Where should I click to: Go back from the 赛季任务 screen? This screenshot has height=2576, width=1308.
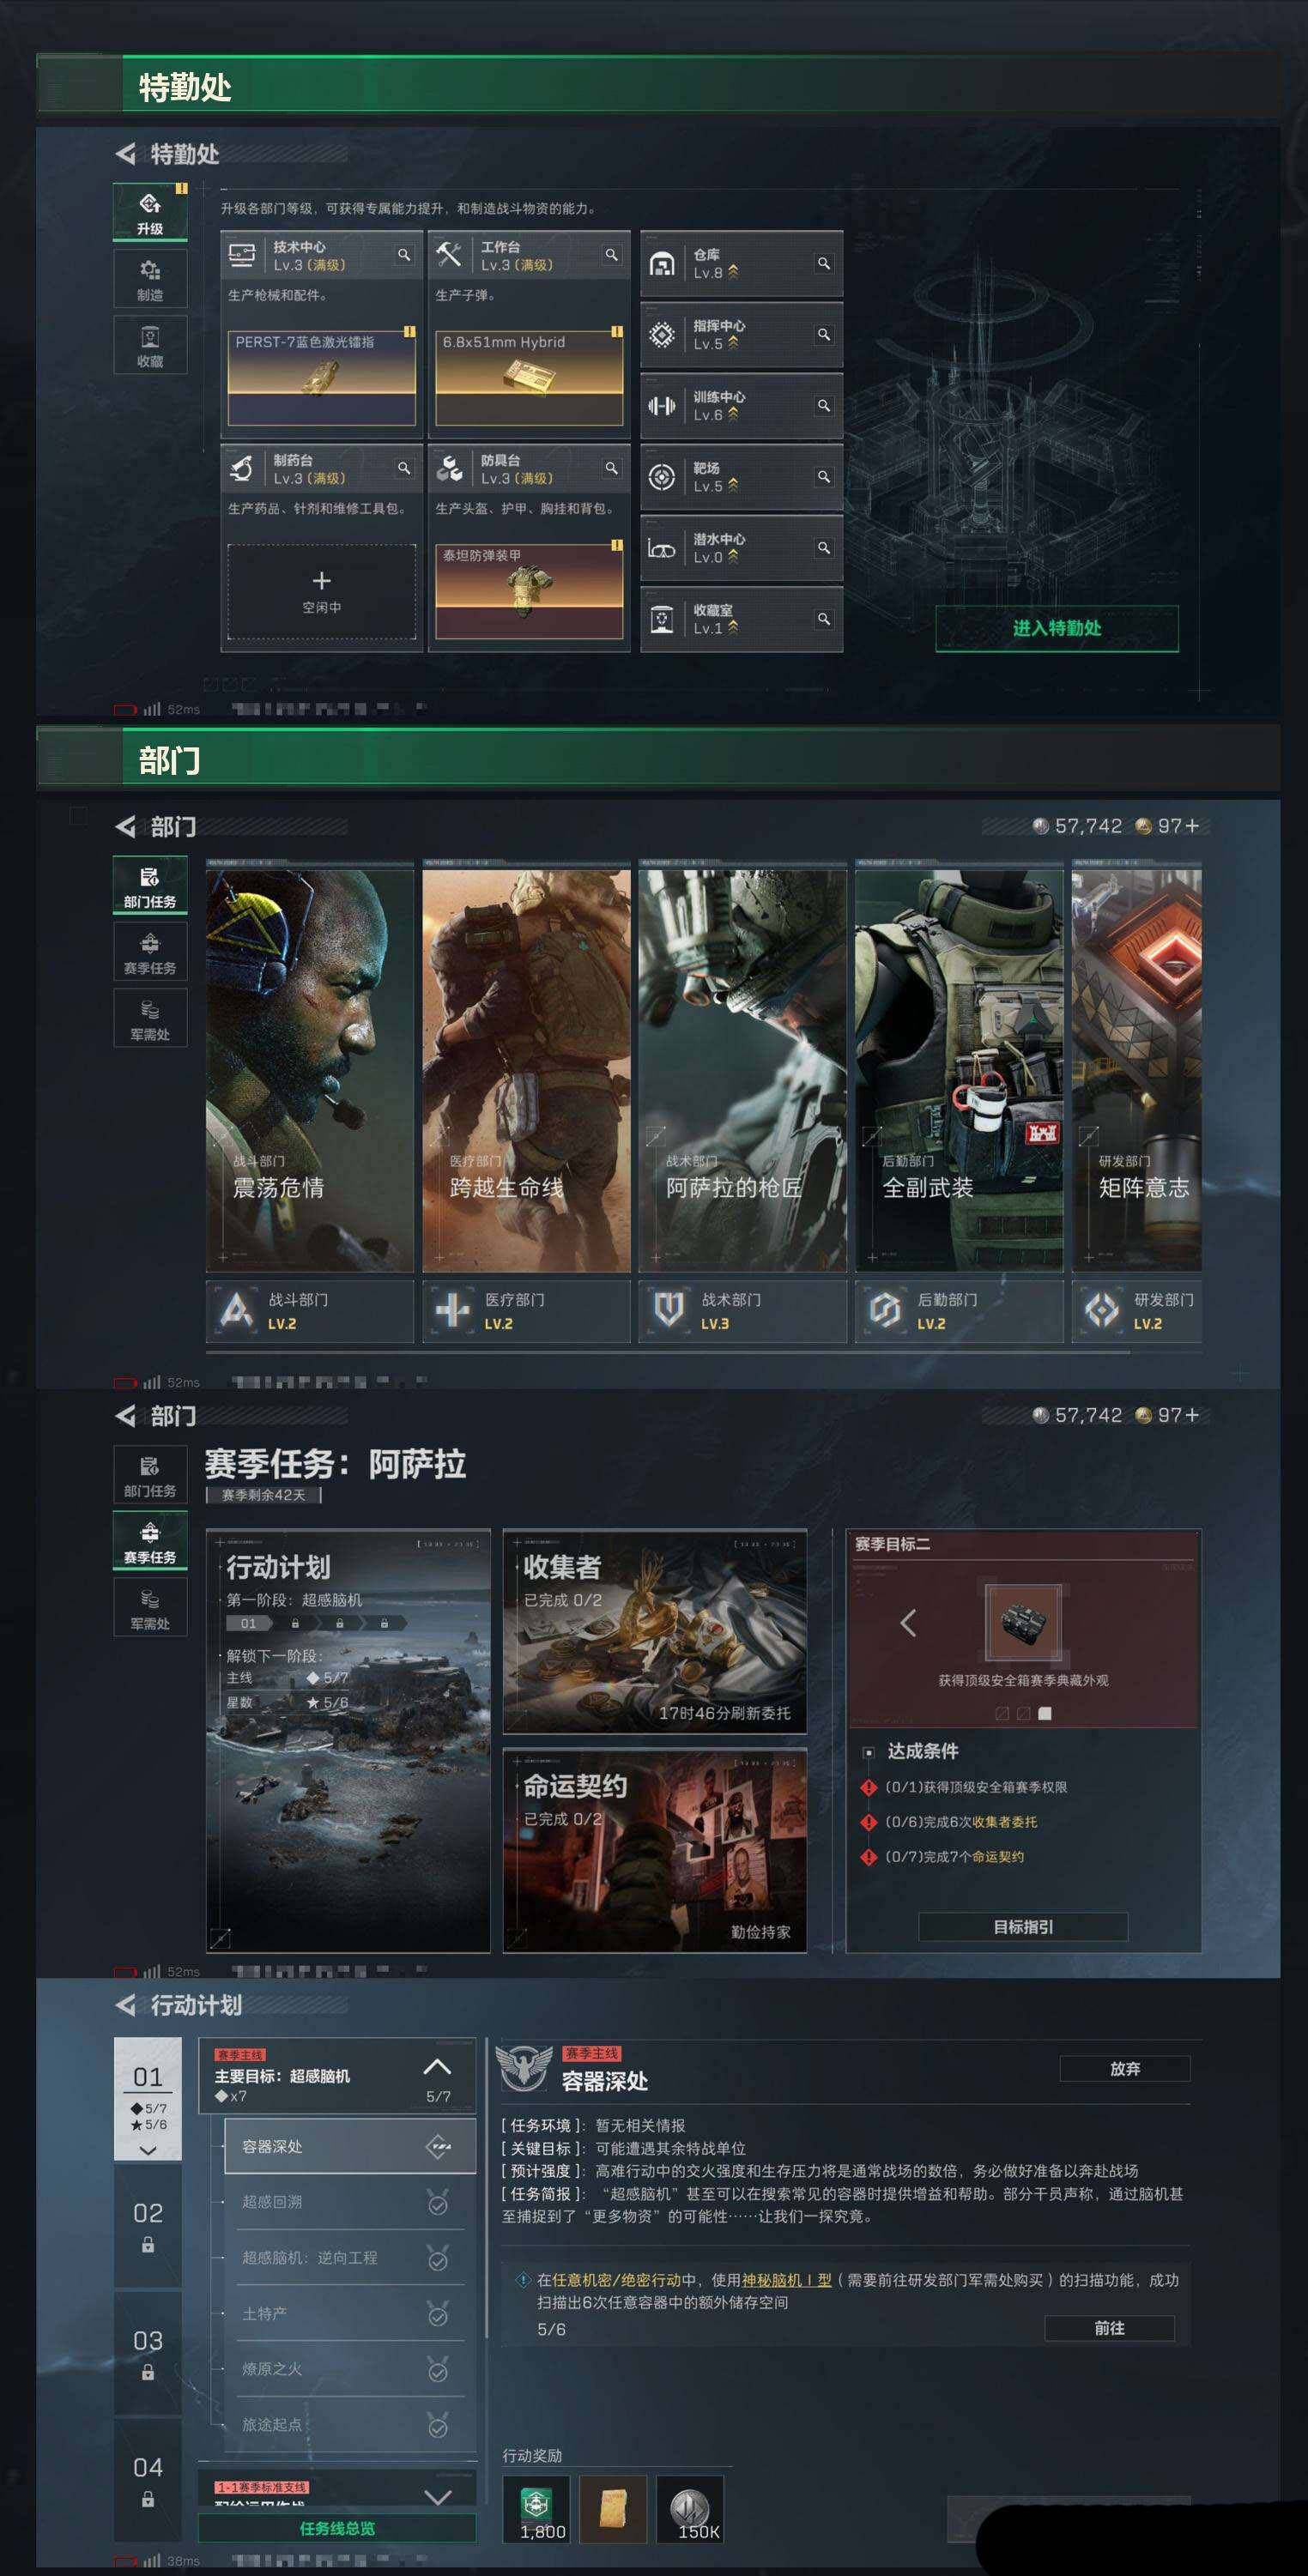tap(126, 1416)
